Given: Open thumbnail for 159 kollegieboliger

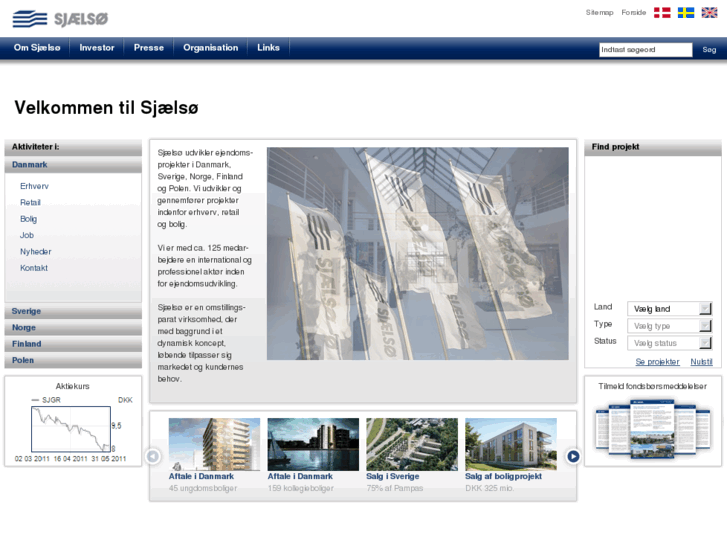Looking at the screenshot, I should pyautogui.click(x=313, y=444).
